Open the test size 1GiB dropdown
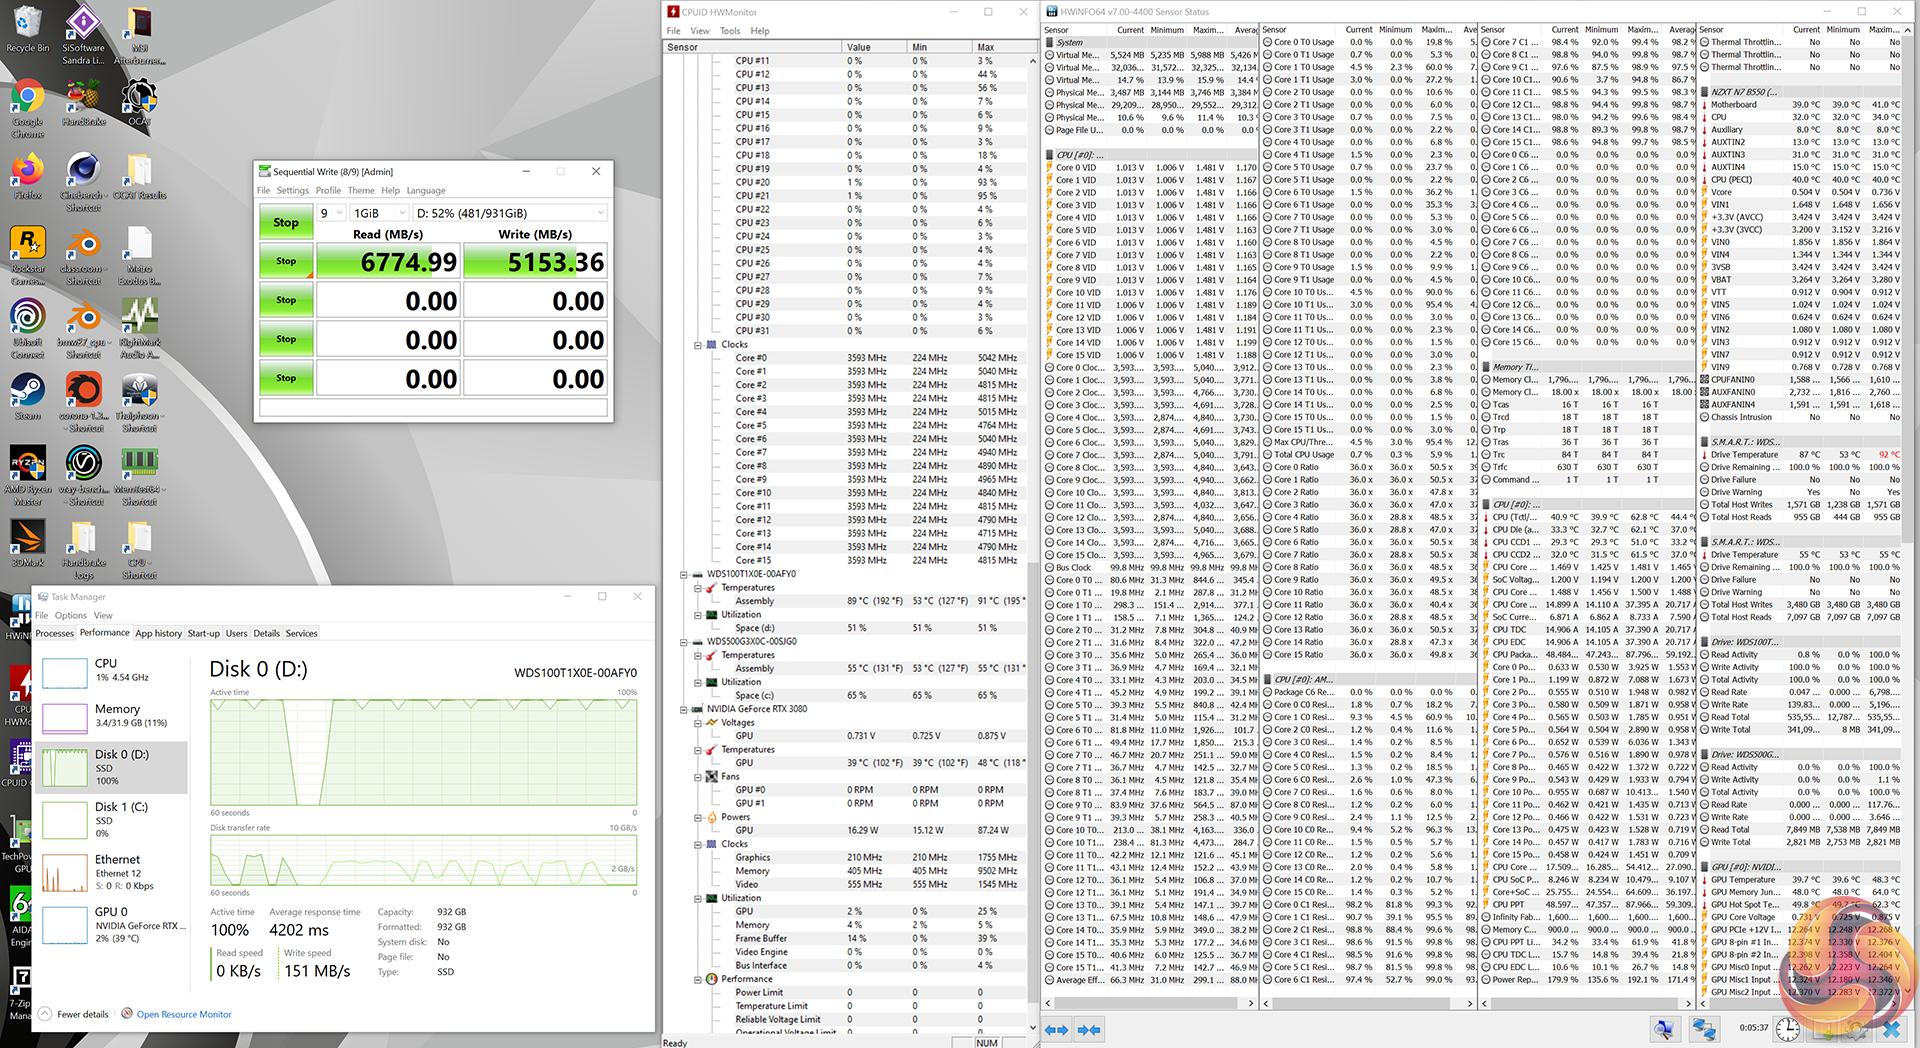This screenshot has height=1048, width=1920. point(380,213)
